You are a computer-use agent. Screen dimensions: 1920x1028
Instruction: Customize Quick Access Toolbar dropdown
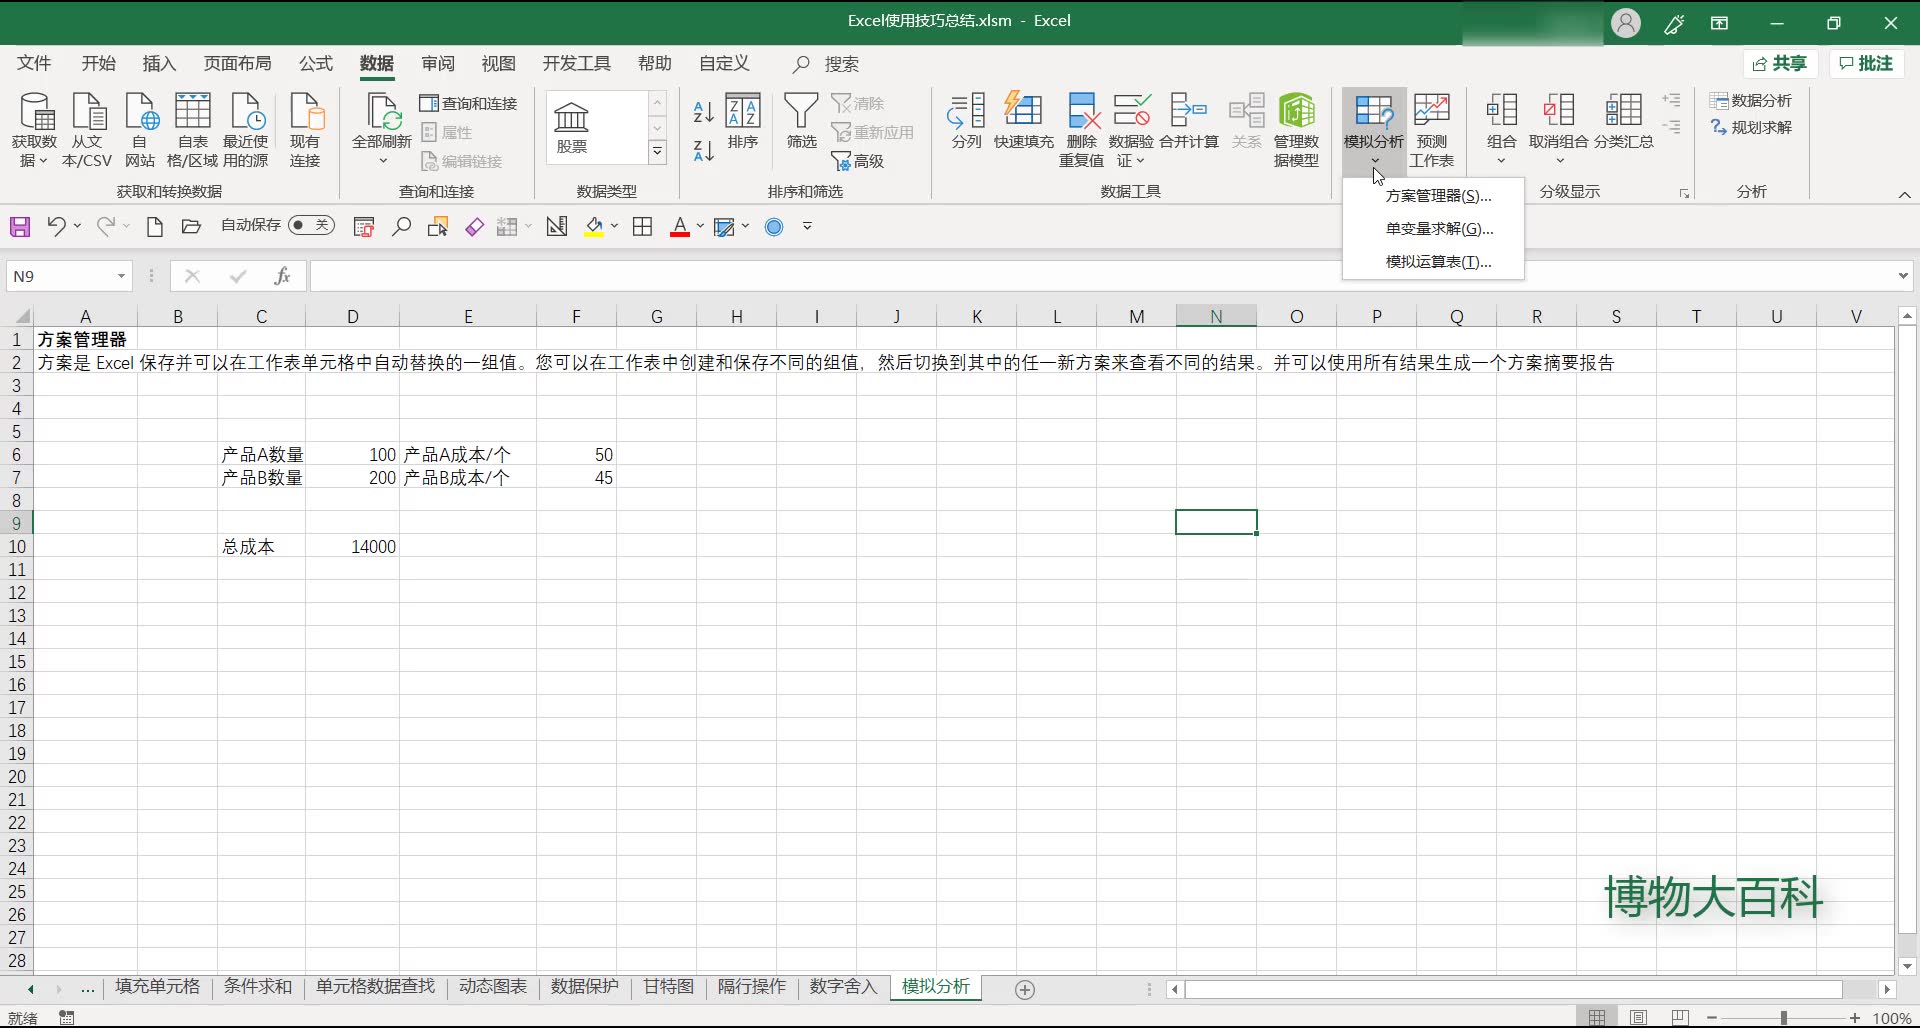(x=807, y=227)
